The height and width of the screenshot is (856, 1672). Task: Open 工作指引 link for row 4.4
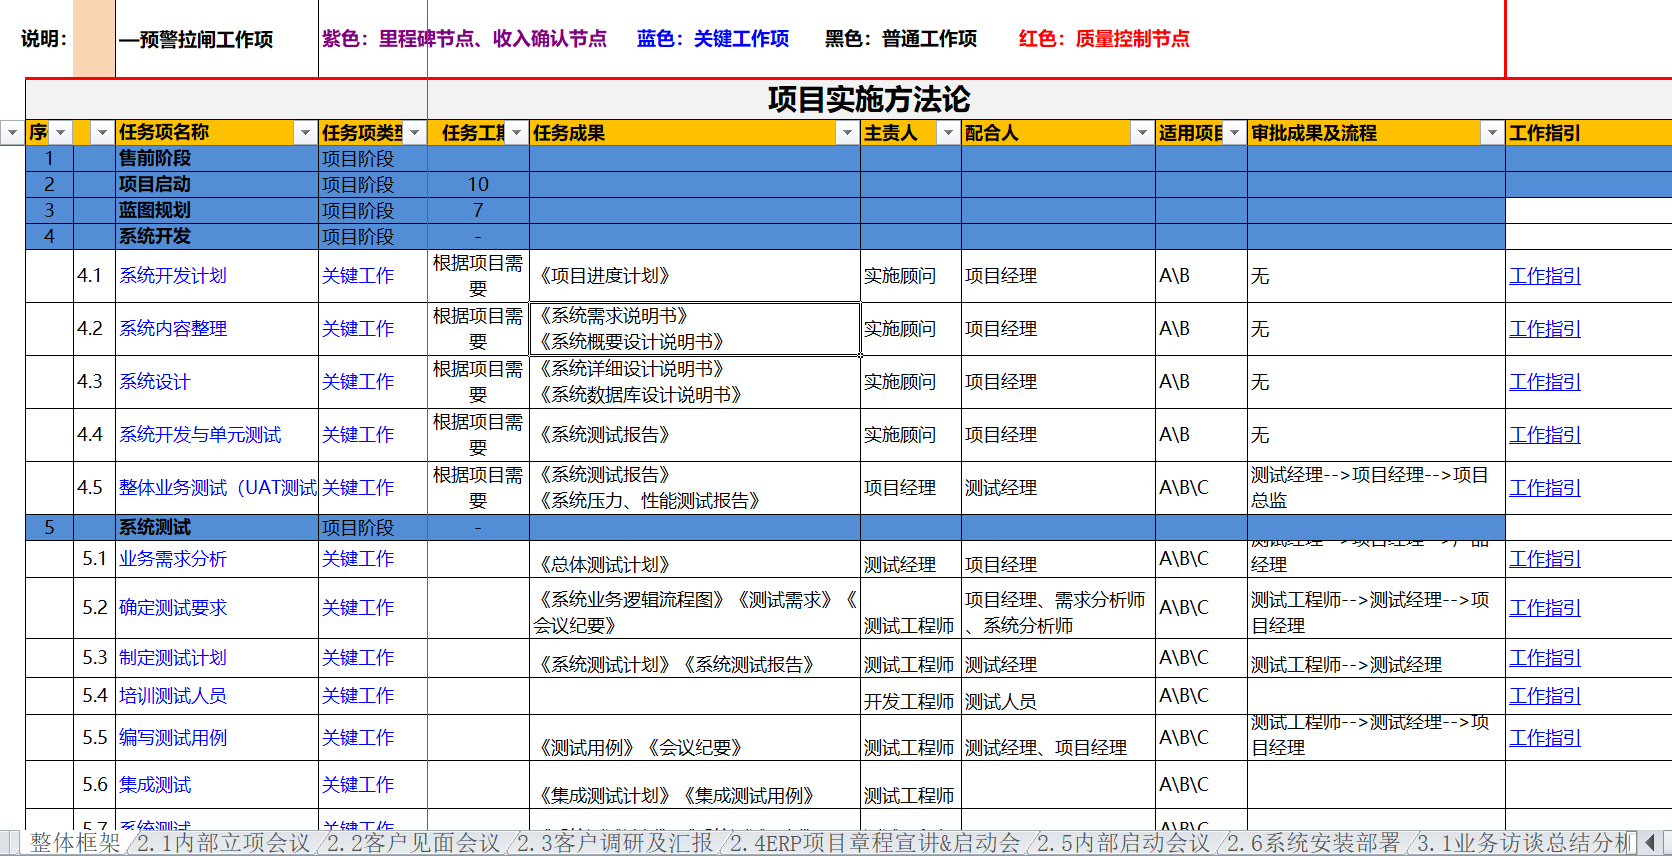point(1545,435)
